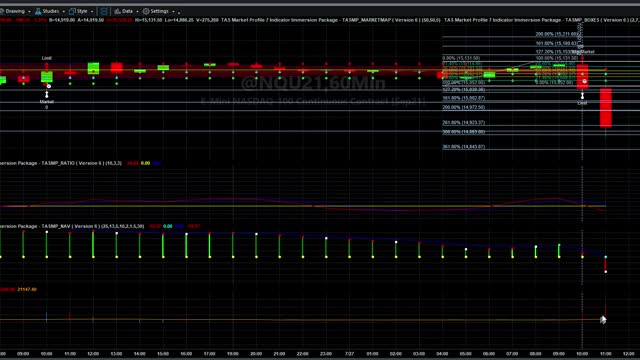Expand the Settings dropdown arrow

click(x=173, y=11)
